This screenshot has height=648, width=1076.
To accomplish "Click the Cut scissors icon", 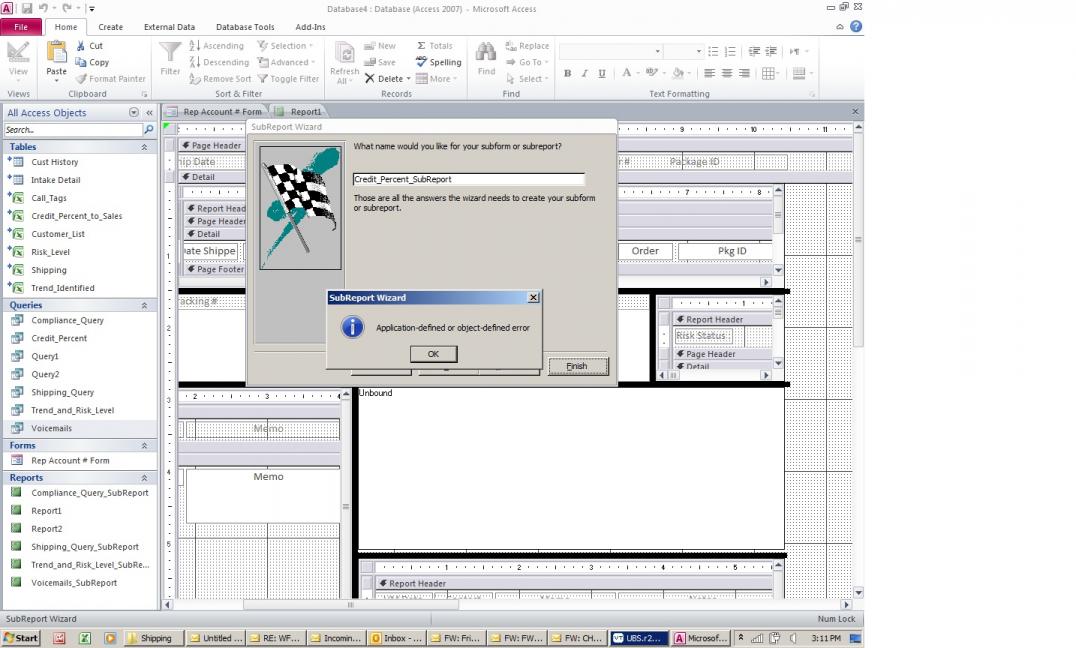I will [x=81, y=46].
